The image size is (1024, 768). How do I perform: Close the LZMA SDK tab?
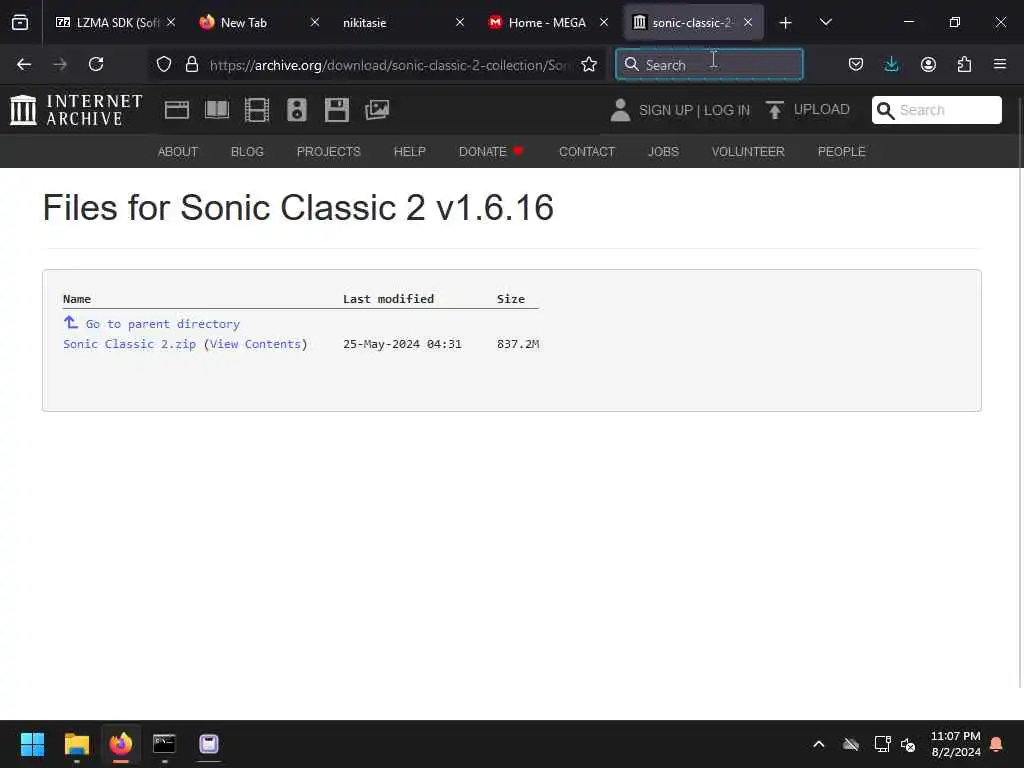point(171,22)
